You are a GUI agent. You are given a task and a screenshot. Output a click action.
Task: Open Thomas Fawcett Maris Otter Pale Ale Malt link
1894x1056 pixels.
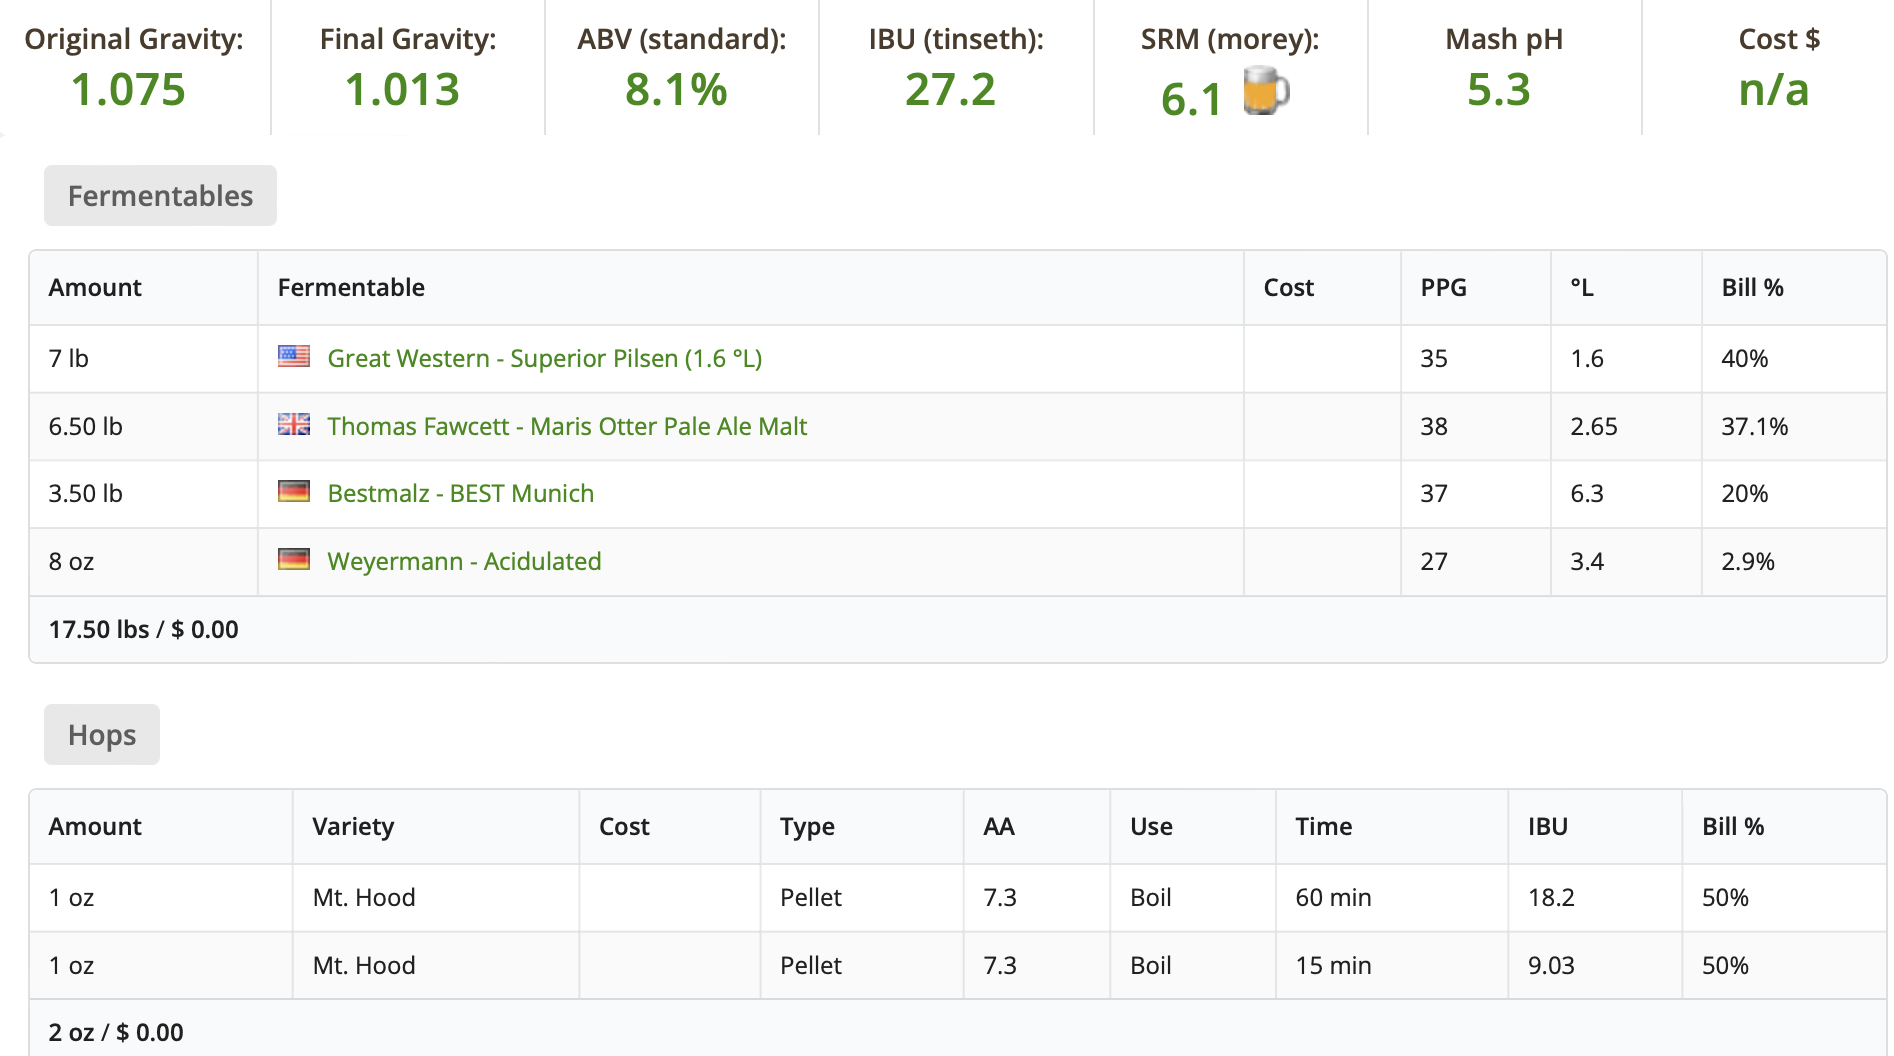coord(567,426)
